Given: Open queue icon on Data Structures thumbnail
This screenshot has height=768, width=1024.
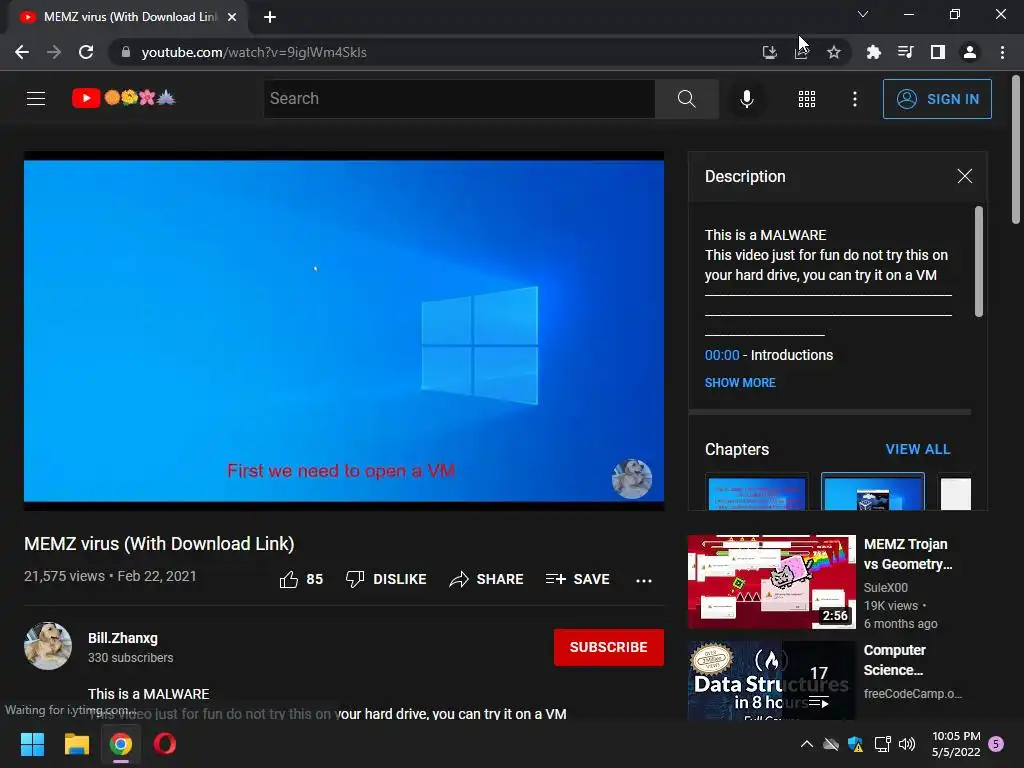Looking at the screenshot, I should [x=819, y=702].
